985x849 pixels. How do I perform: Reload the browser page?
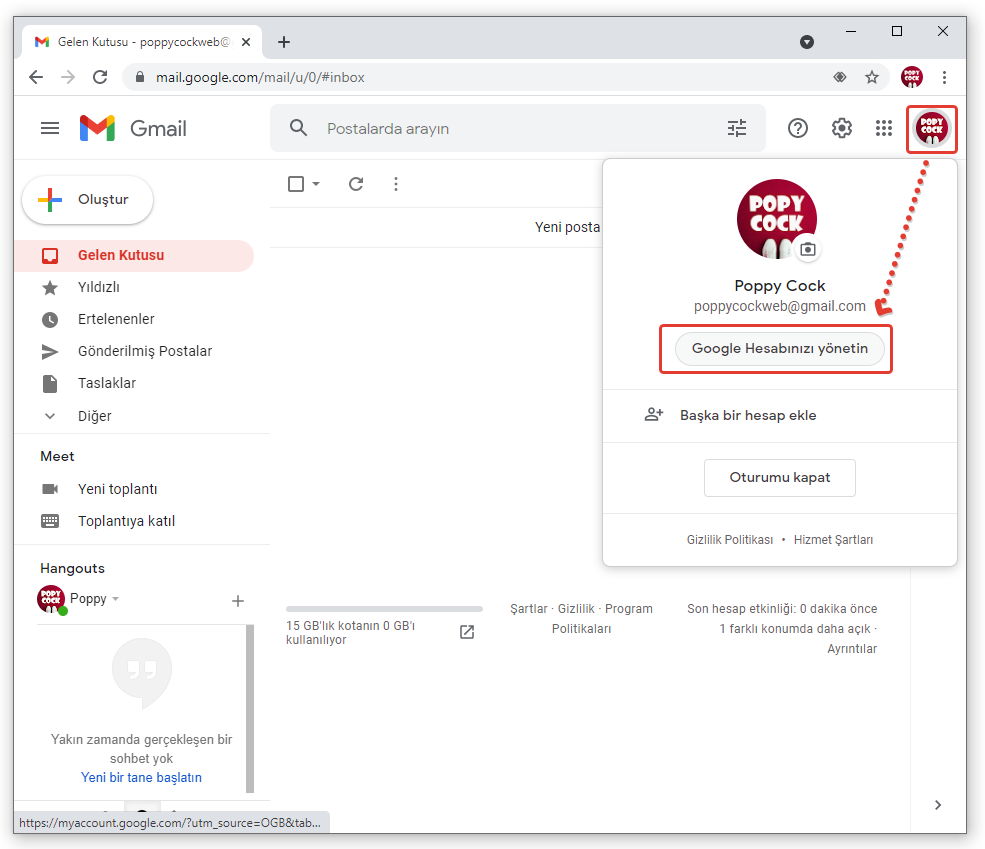point(100,77)
